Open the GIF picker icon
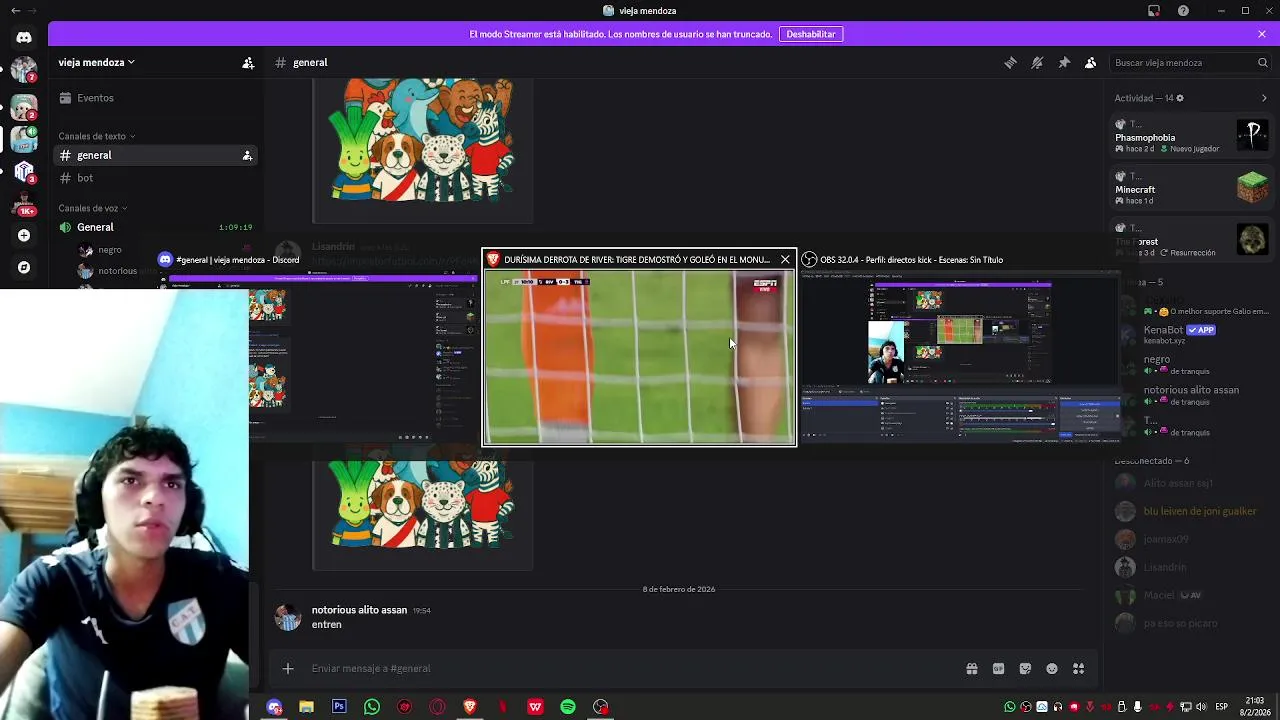 point(998,669)
